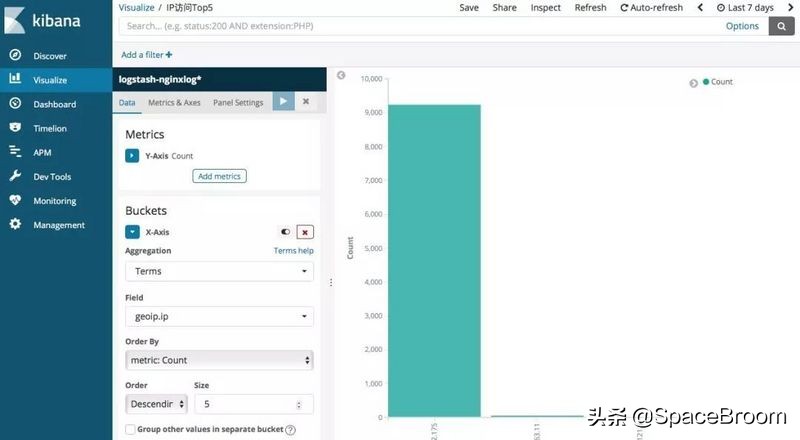Open Management settings in sidebar
800x440 pixels.
point(59,225)
